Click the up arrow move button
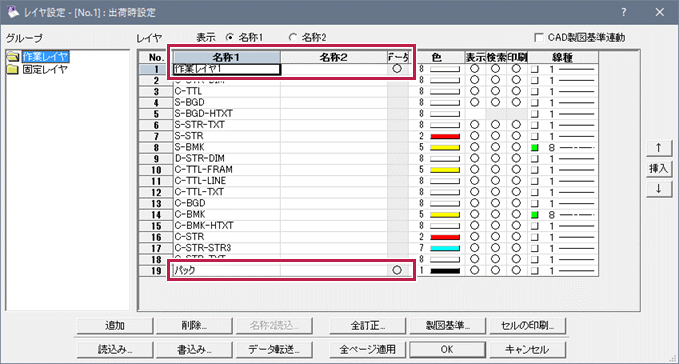 (x=659, y=148)
